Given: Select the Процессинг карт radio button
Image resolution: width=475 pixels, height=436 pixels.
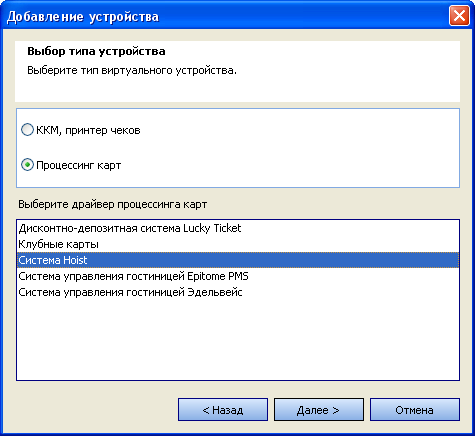Looking at the screenshot, I should pyautogui.click(x=27, y=165).
